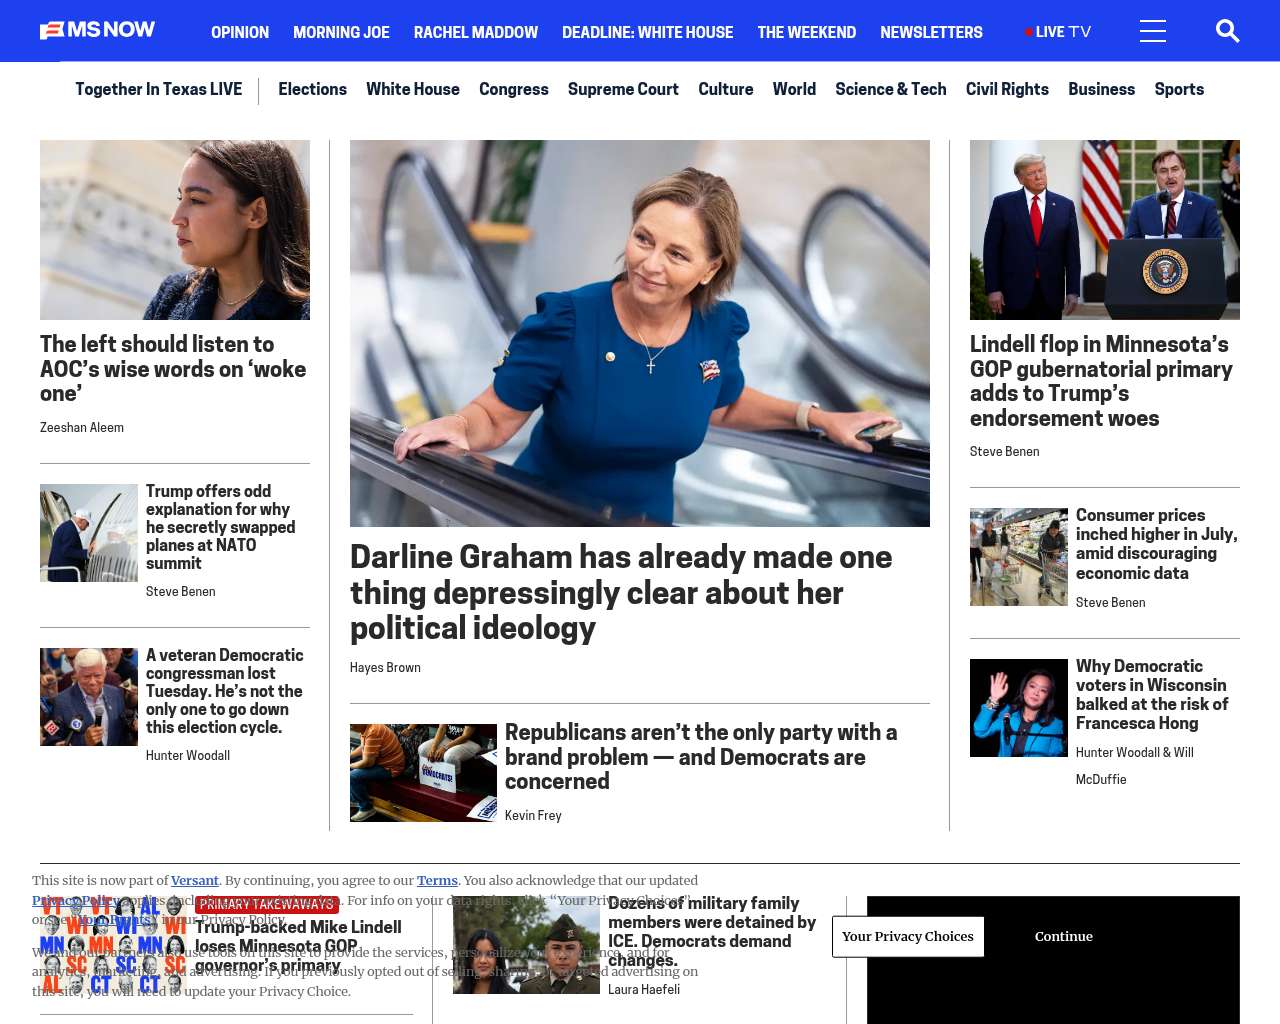Open veteran congressman photo thumbnail
1280x1024 pixels.
pos(89,697)
